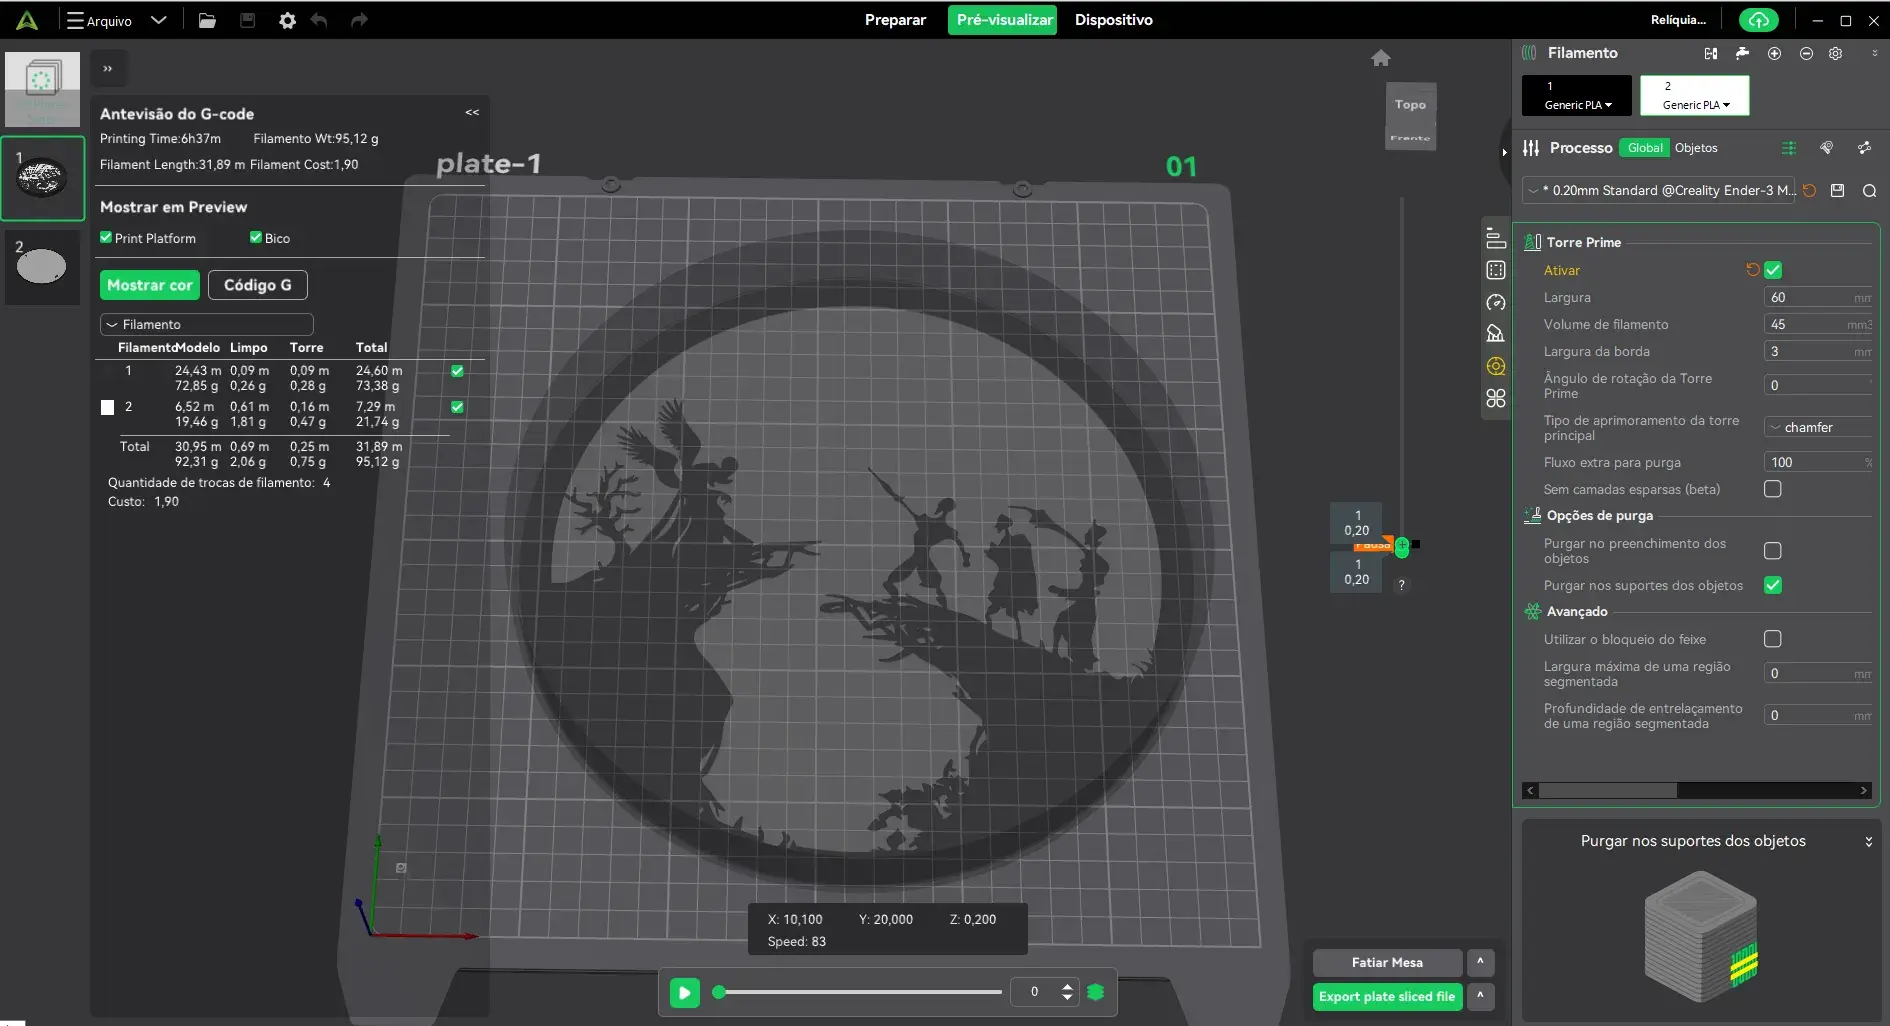Toggle the green cube beside the frame counter
The width and height of the screenshot is (1890, 1026).
1096,992
